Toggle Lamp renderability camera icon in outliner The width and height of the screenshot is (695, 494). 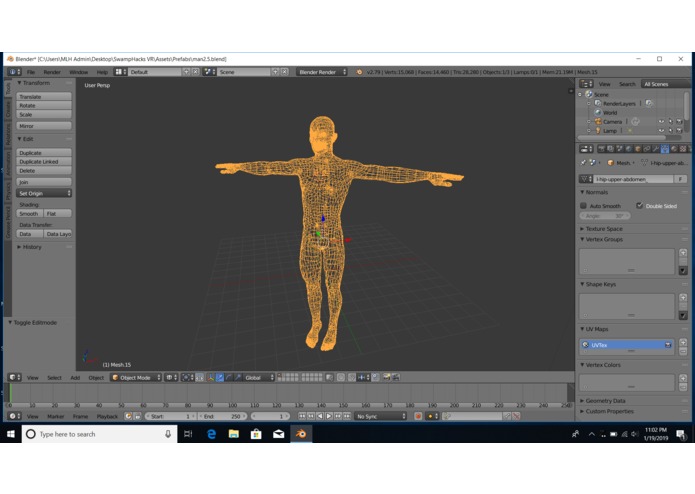[x=679, y=131]
